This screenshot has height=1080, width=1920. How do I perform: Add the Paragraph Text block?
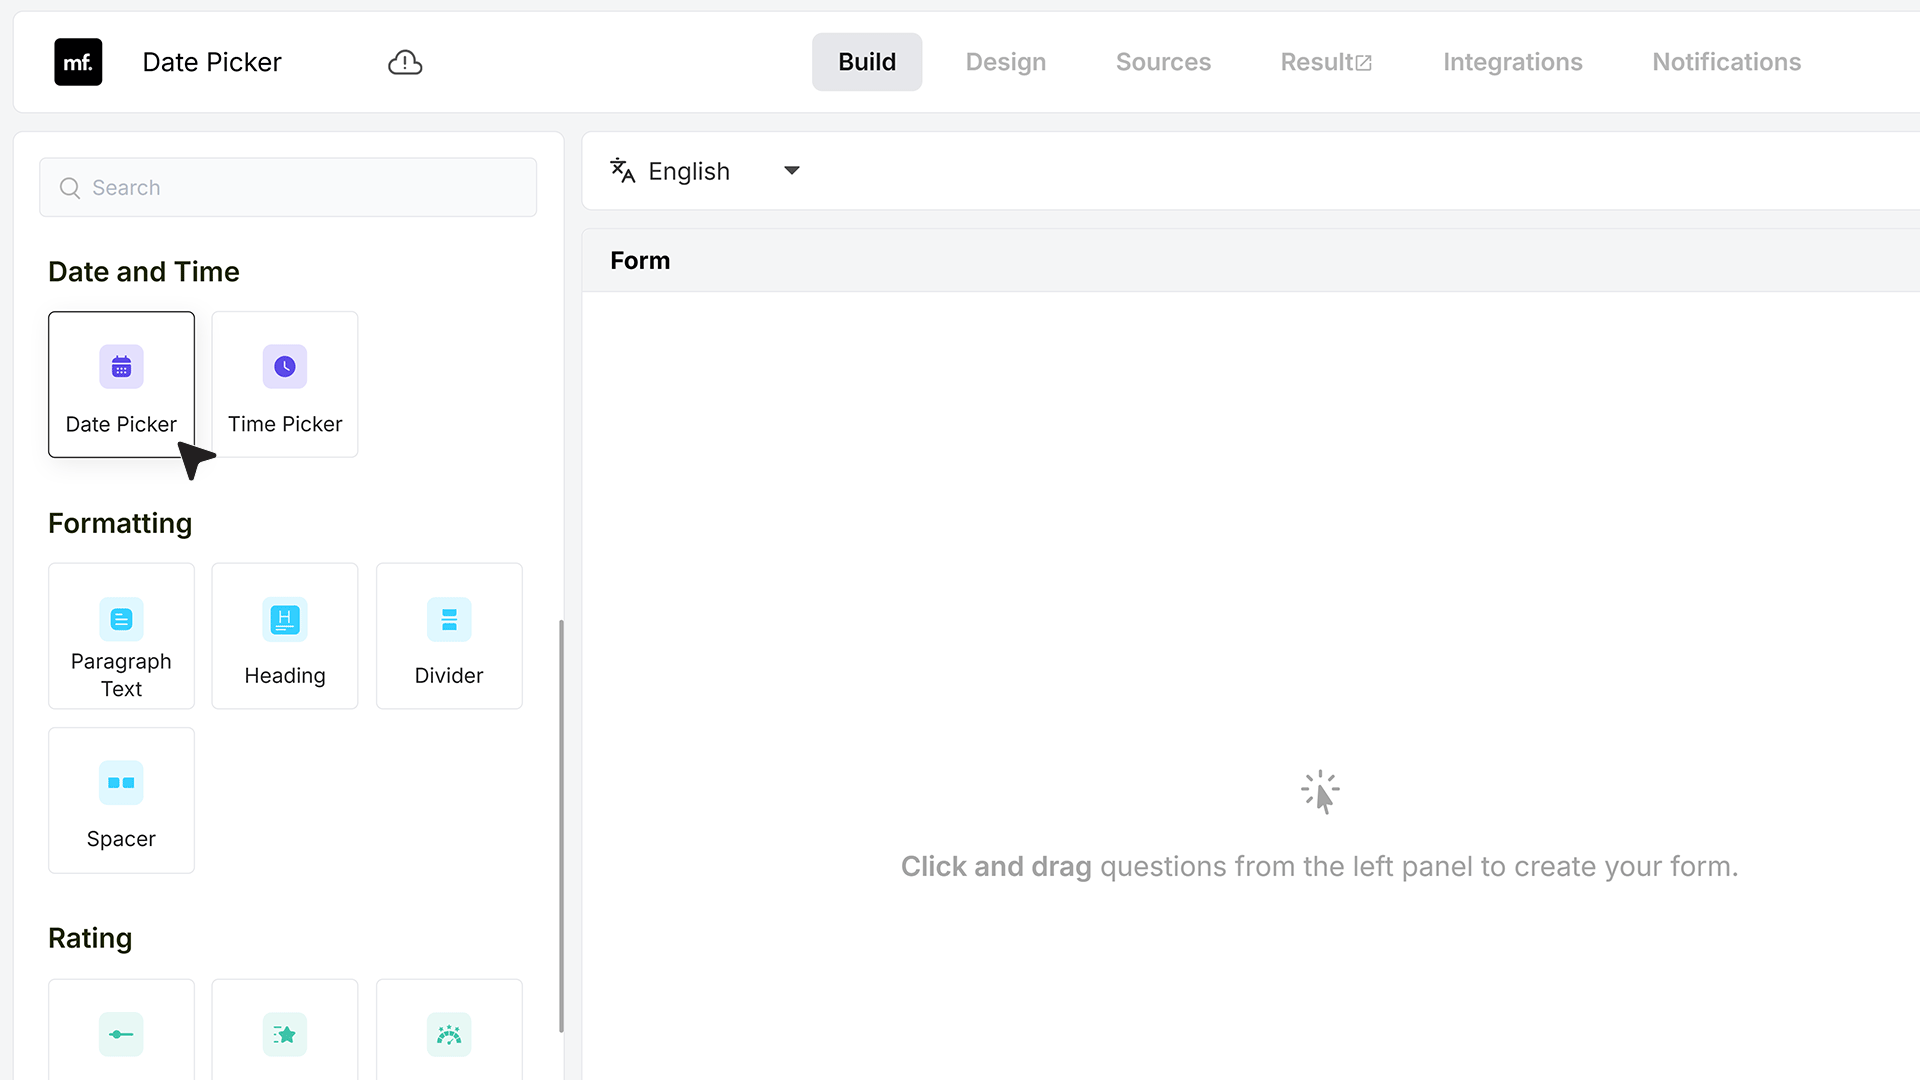tap(121, 636)
